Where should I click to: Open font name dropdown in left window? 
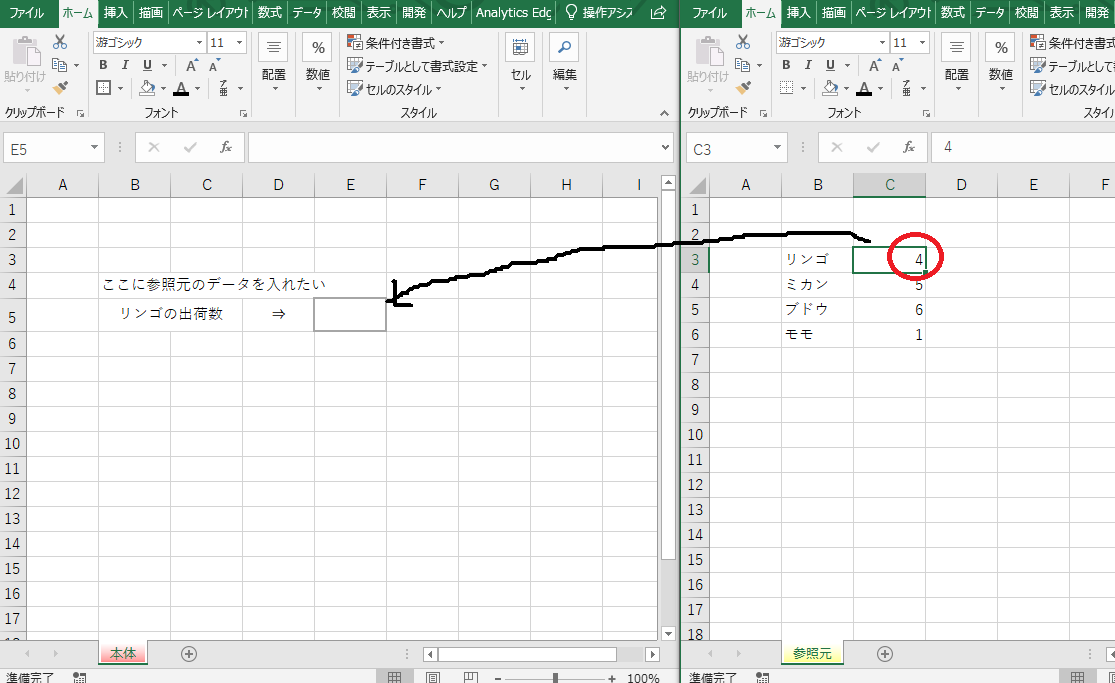click(199, 43)
